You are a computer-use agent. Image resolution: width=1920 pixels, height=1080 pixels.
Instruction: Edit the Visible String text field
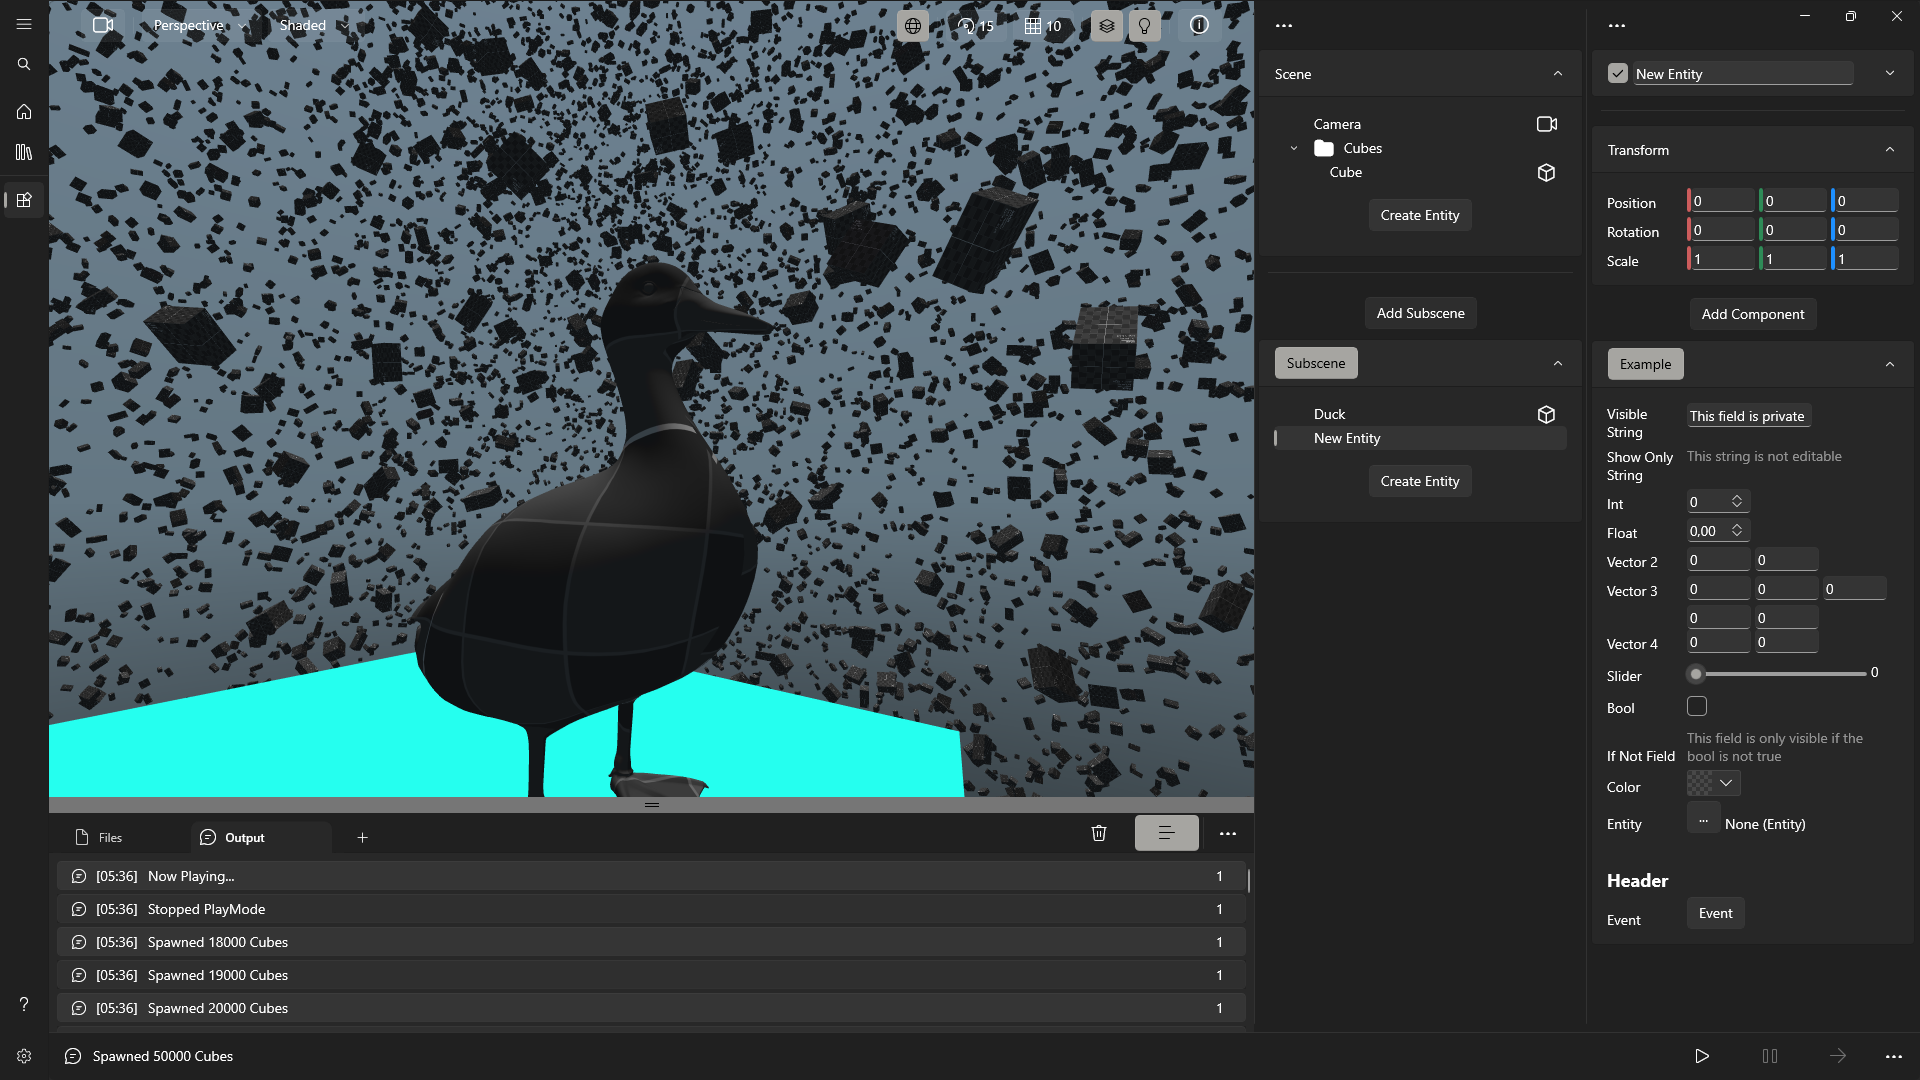click(x=1747, y=416)
